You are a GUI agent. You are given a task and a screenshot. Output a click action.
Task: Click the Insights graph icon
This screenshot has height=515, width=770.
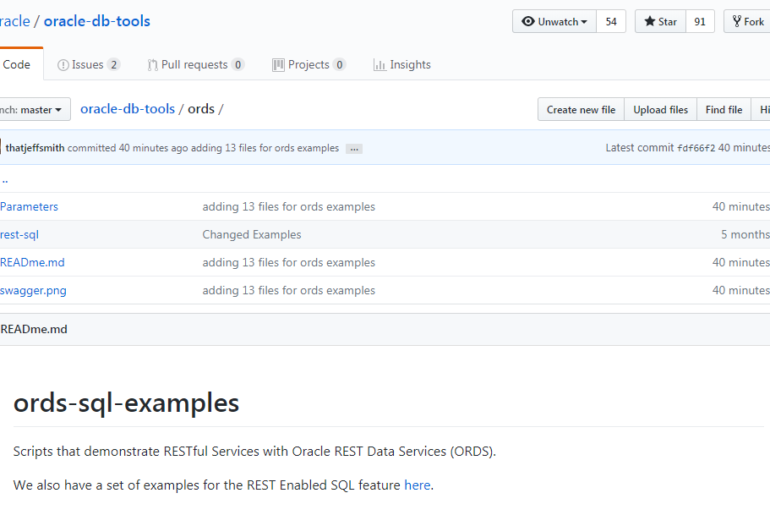click(379, 65)
